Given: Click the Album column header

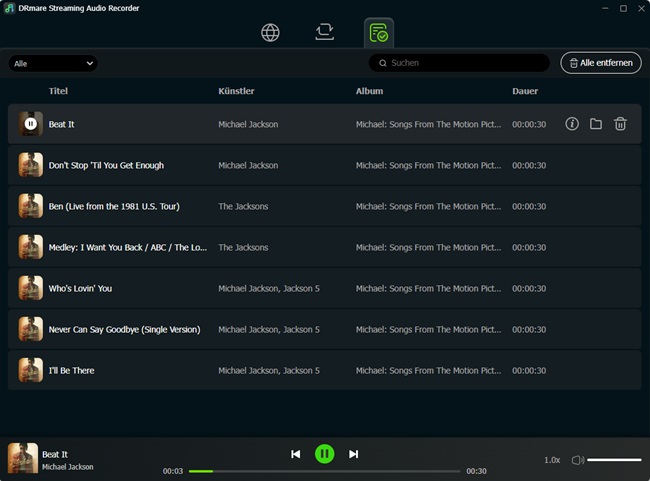Looking at the screenshot, I should [369, 91].
